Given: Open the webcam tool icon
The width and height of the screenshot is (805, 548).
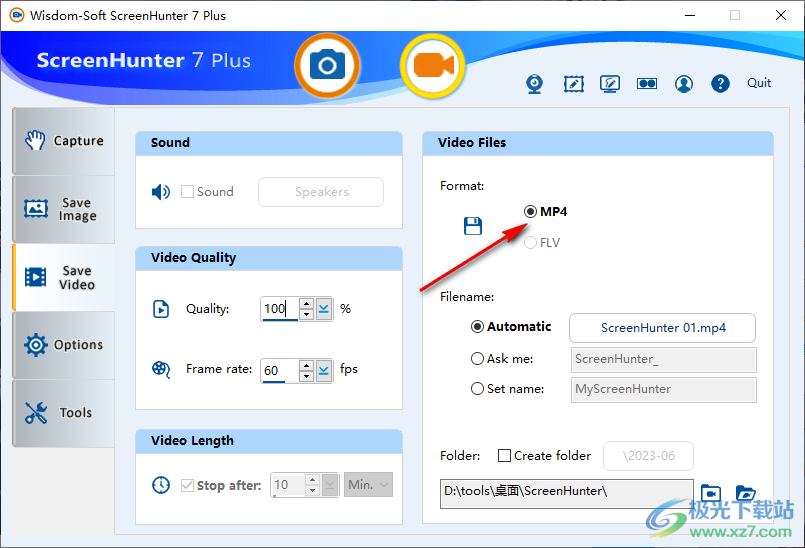Looking at the screenshot, I should (x=534, y=84).
